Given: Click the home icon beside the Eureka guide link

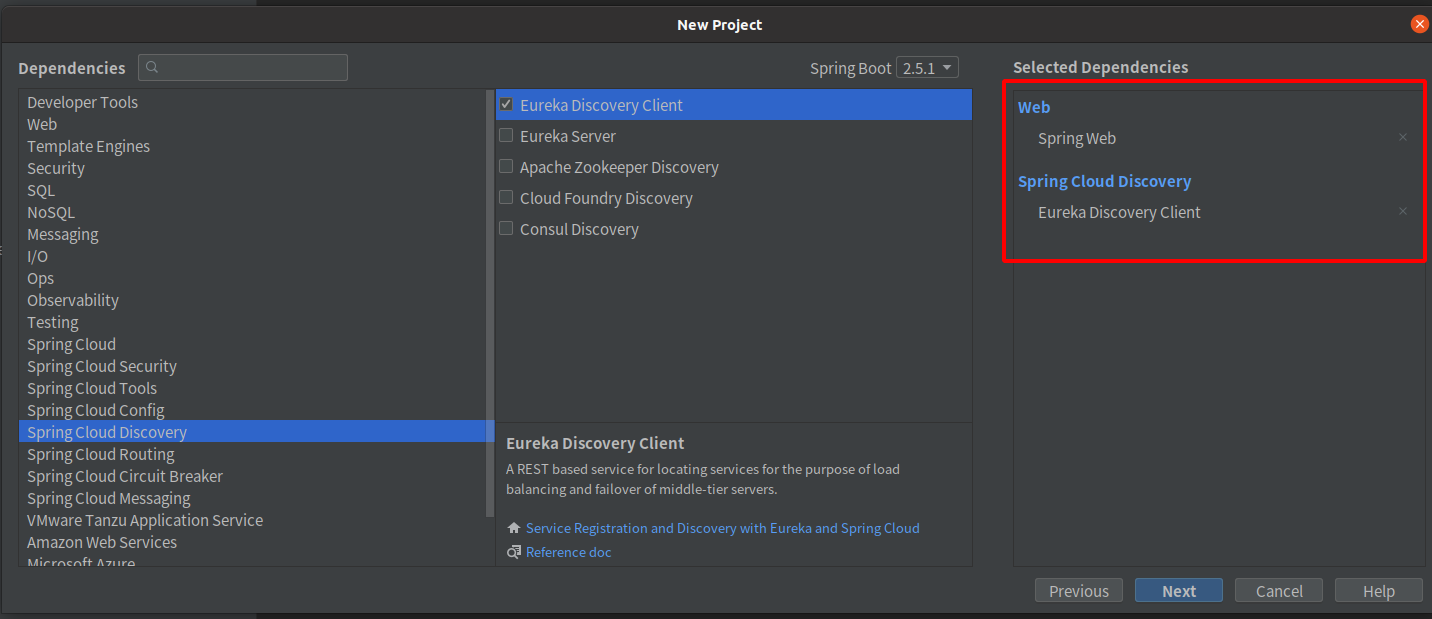Looking at the screenshot, I should point(514,528).
